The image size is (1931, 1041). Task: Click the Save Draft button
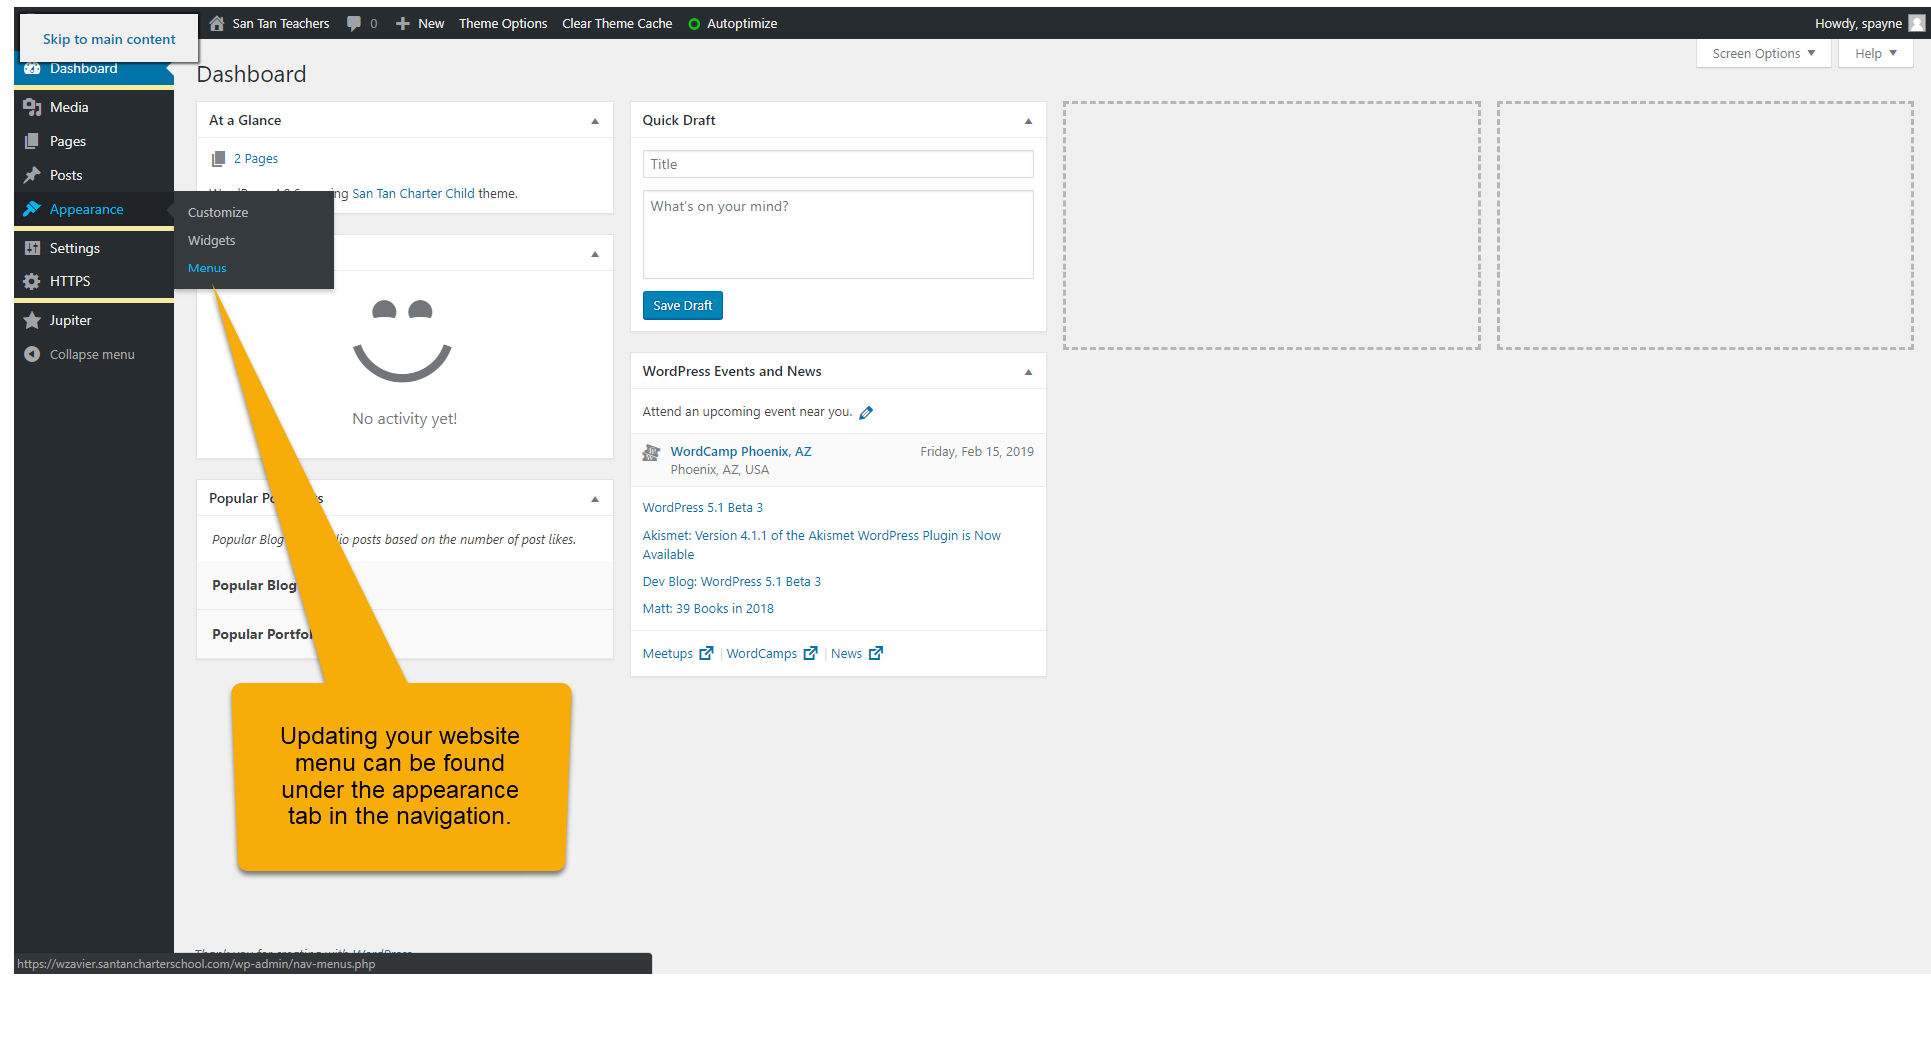[x=682, y=306]
